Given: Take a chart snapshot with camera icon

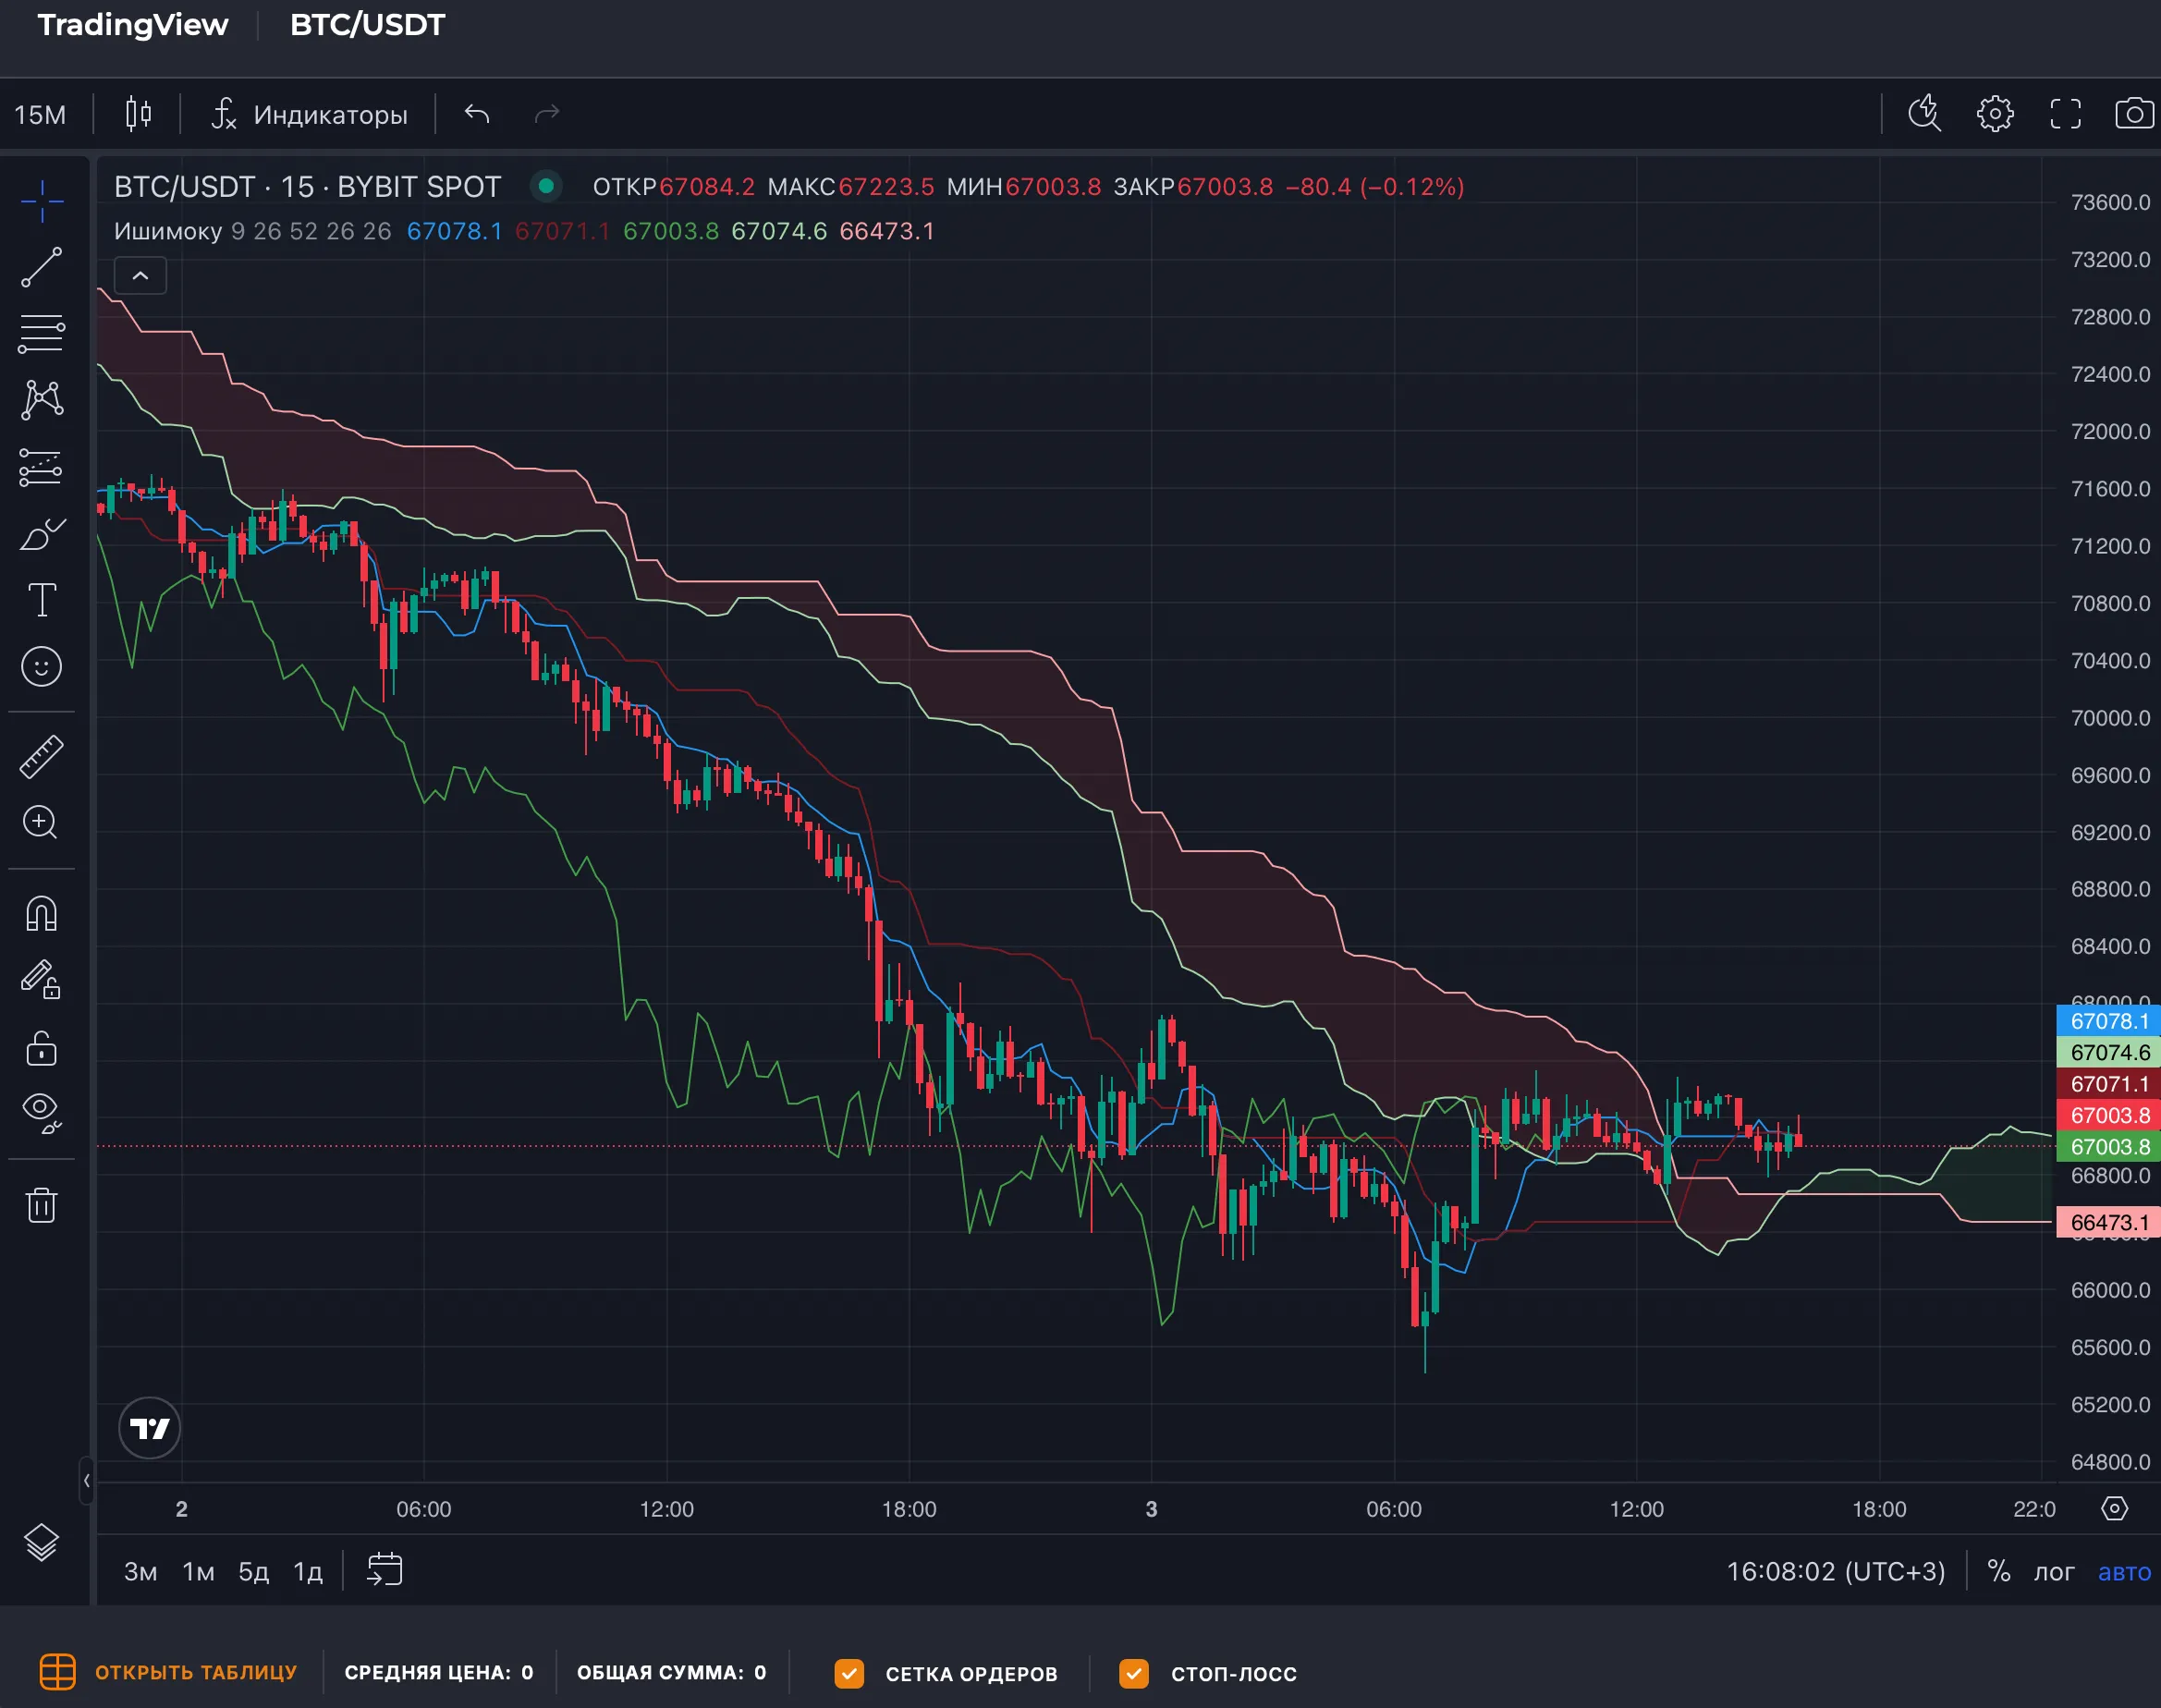Looking at the screenshot, I should click(x=2134, y=113).
